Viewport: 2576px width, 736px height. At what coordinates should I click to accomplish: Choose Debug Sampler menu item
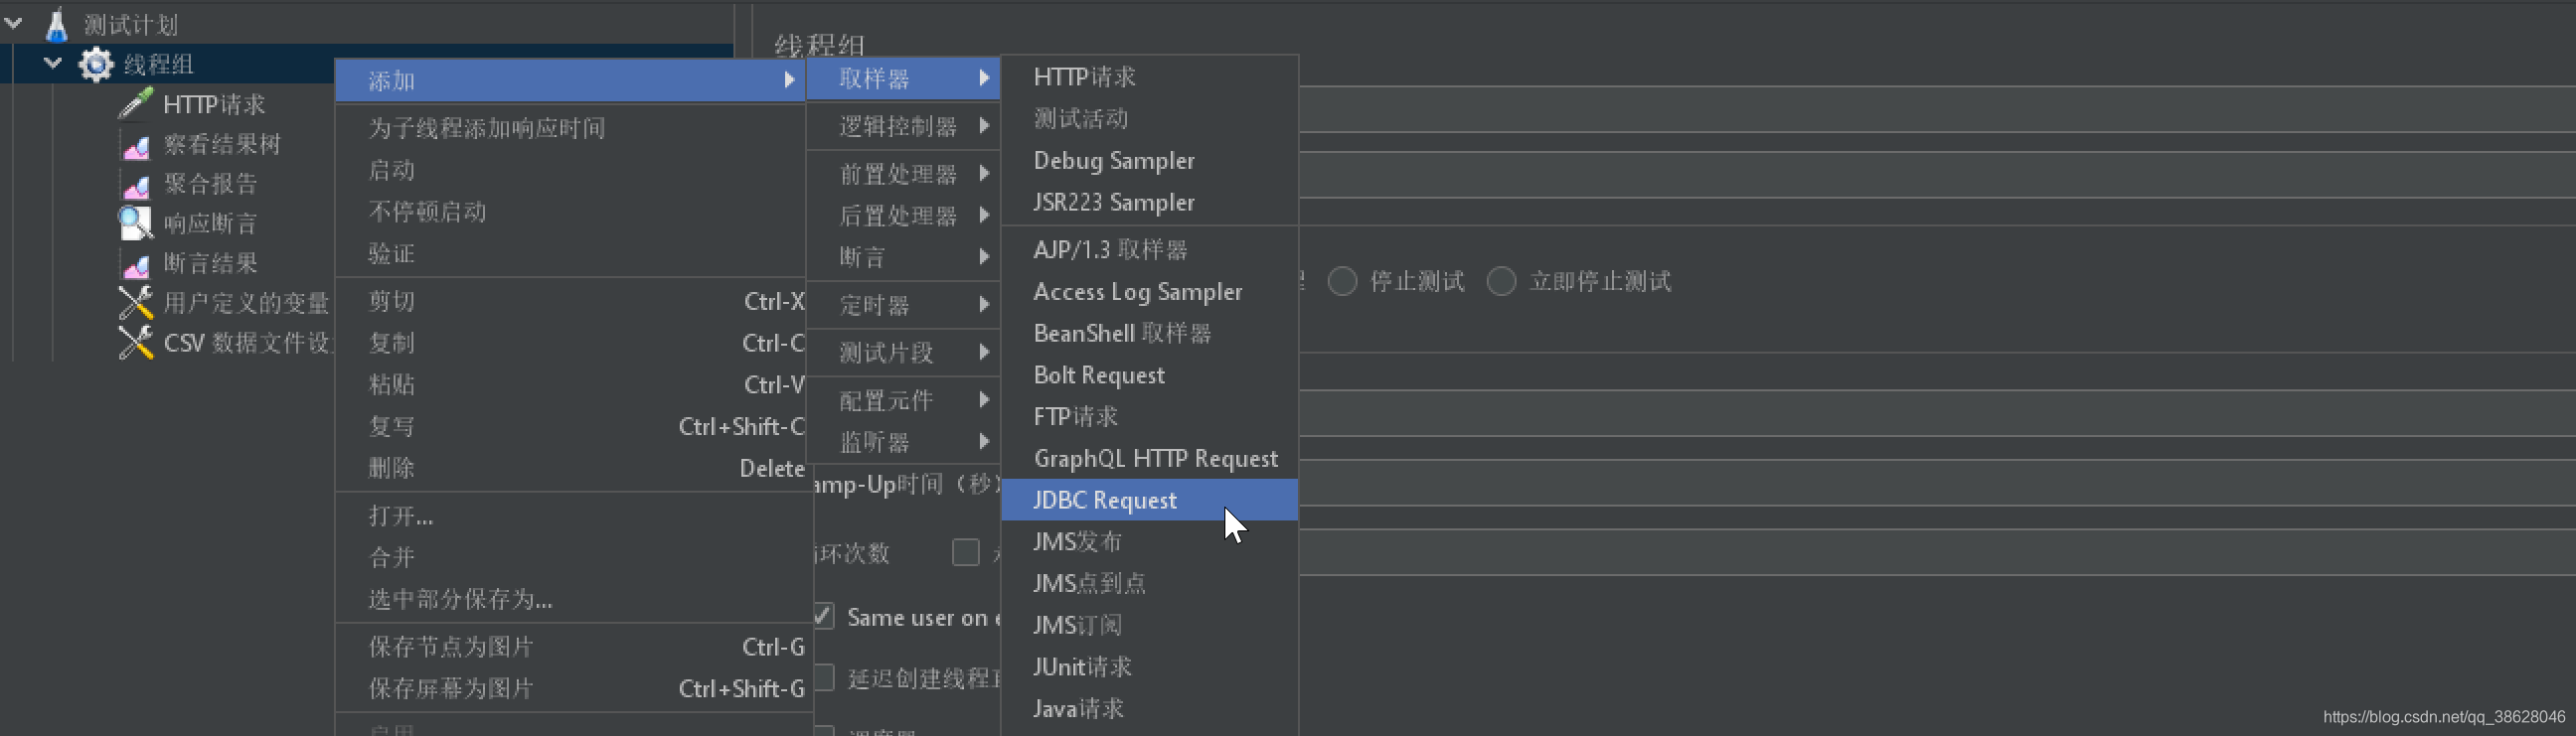click(1149, 160)
